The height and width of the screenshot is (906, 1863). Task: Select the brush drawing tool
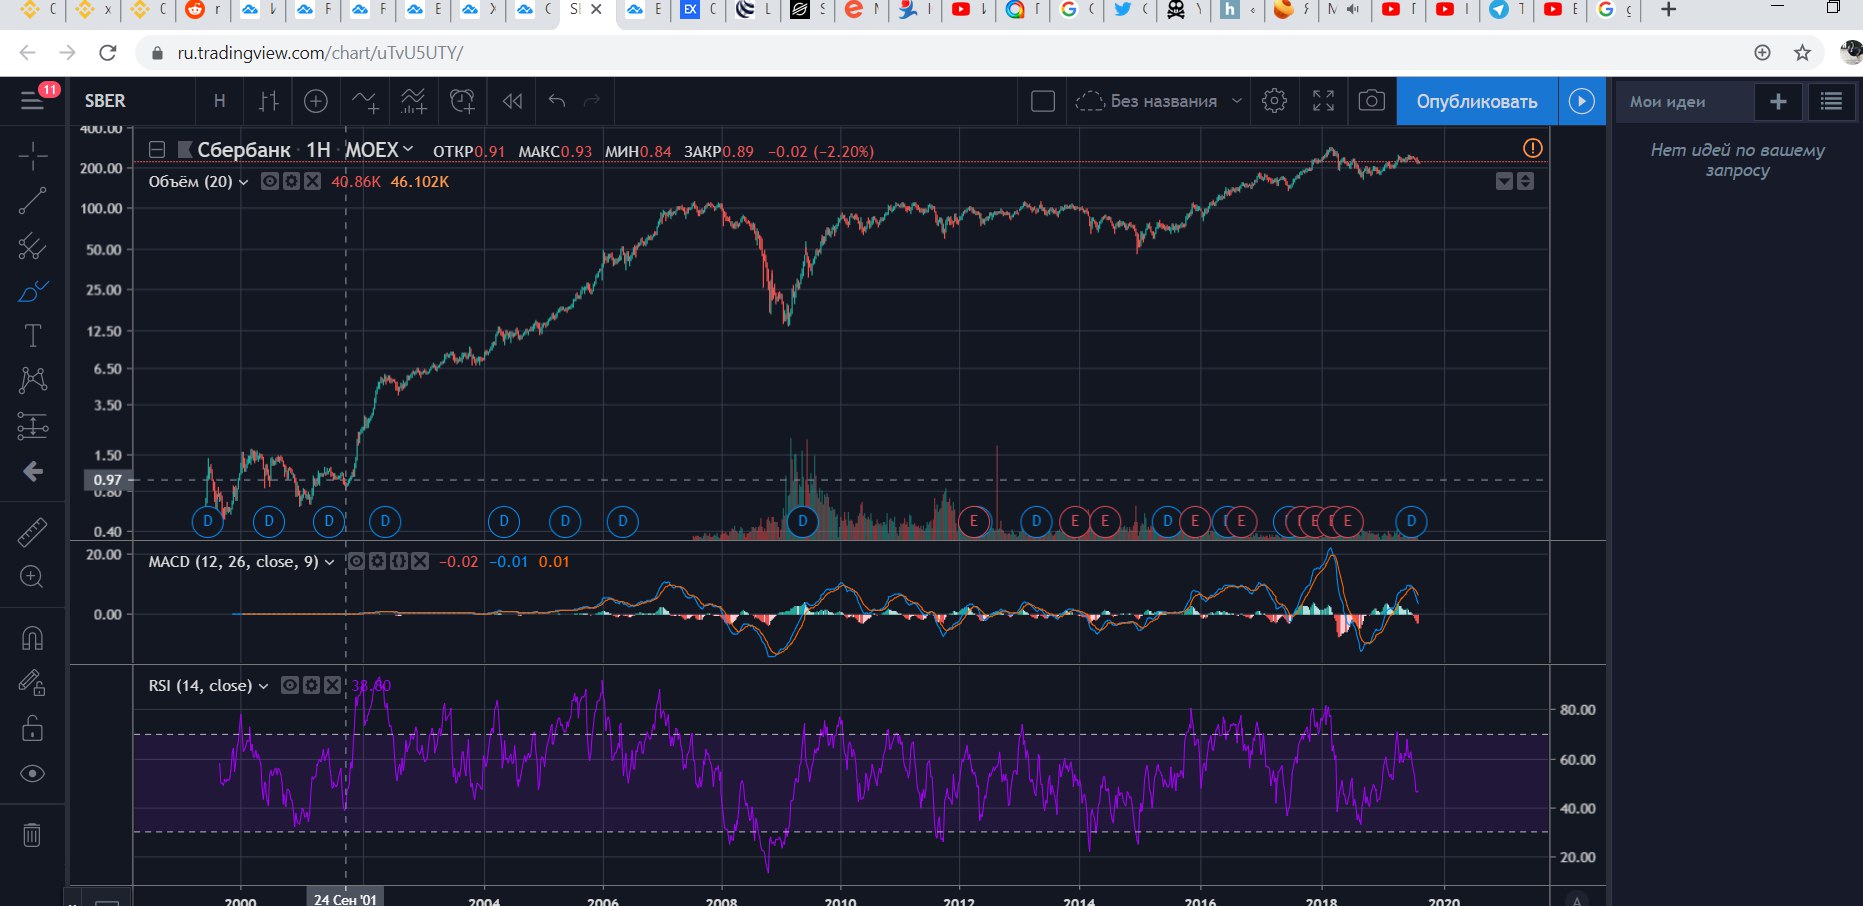pyautogui.click(x=32, y=291)
